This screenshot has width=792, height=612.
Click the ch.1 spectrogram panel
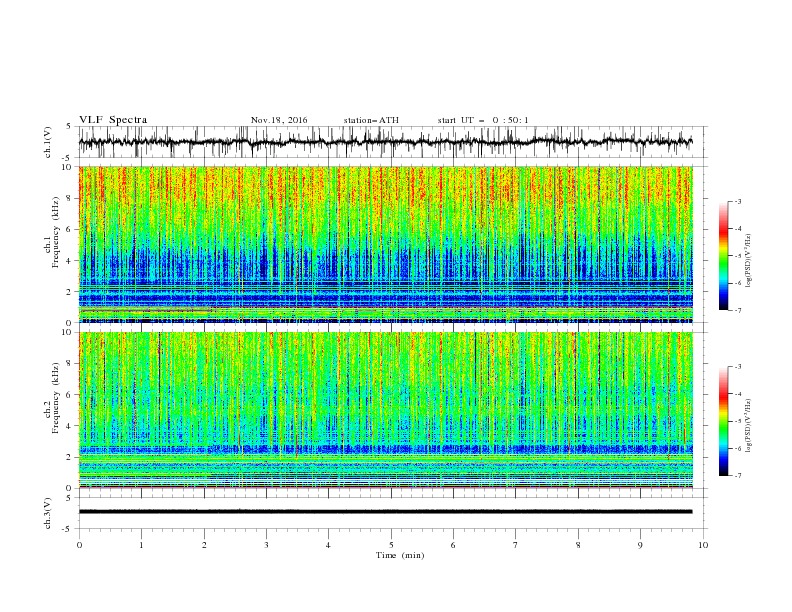coord(385,244)
